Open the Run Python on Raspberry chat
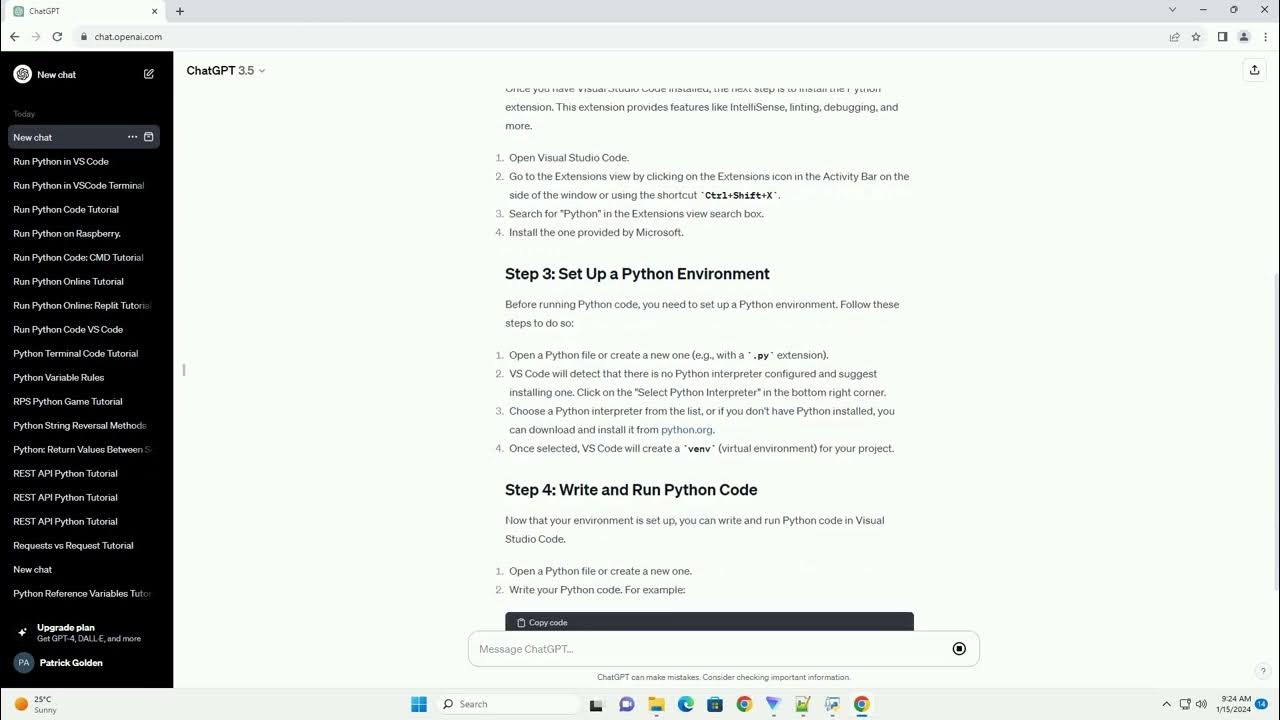The image size is (1280, 720). pos(84,233)
